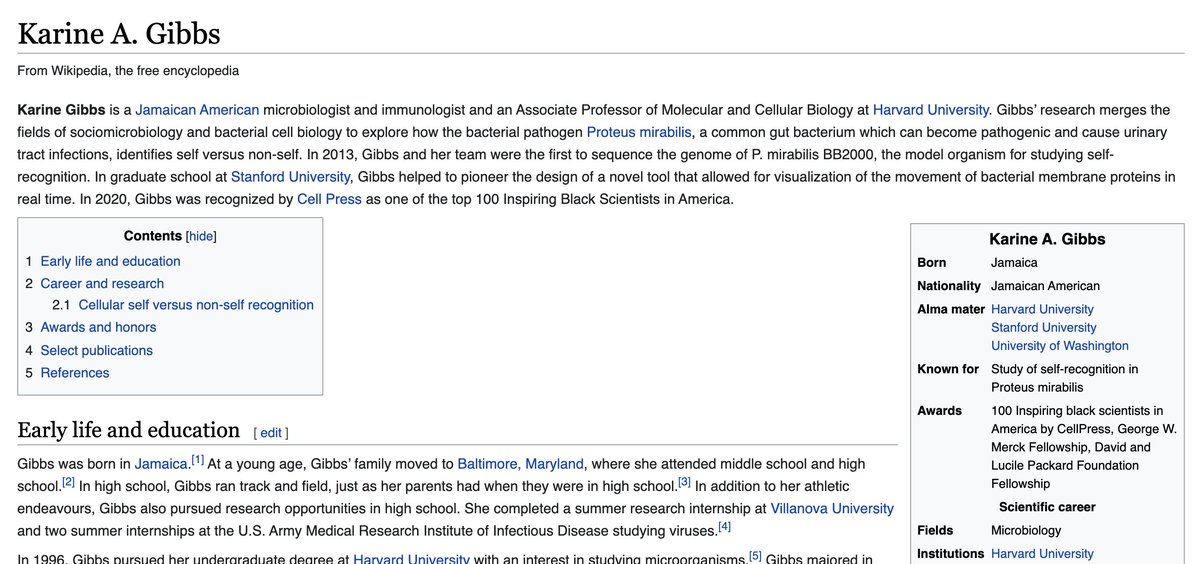Jump to Awards and honors in Contents
This screenshot has height=564, width=1200.
click(98, 327)
